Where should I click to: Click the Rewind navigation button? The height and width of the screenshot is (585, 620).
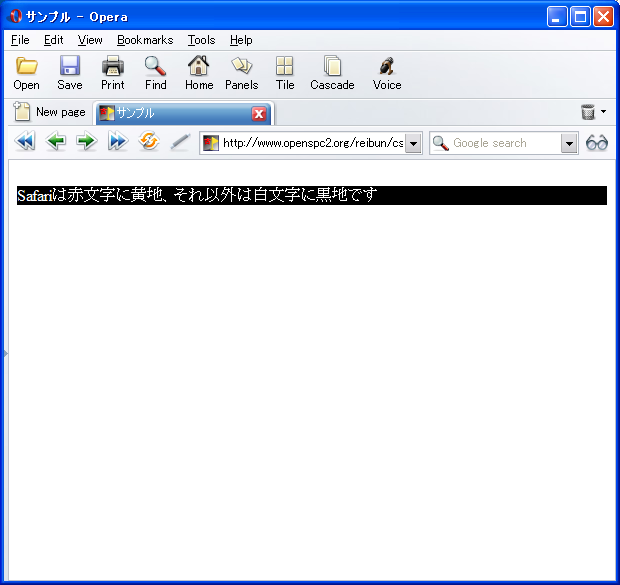pyautogui.click(x=25, y=142)
